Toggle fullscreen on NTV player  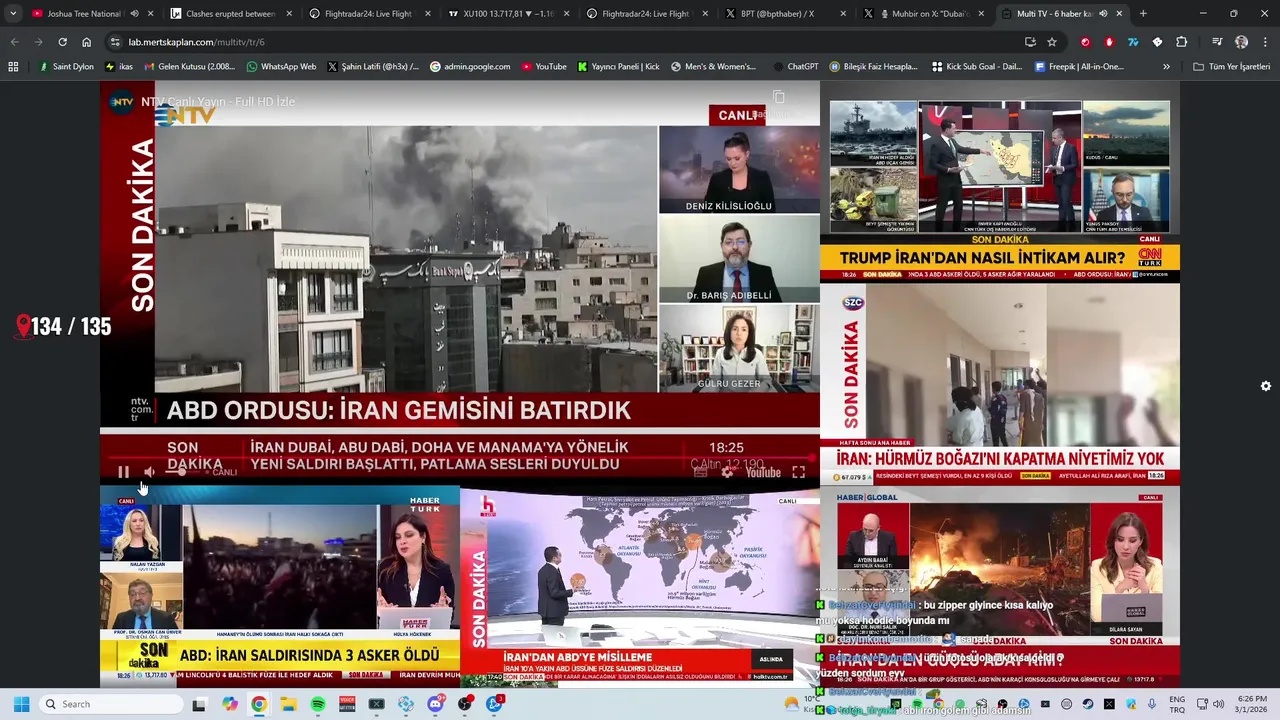[x=798, y=472]
